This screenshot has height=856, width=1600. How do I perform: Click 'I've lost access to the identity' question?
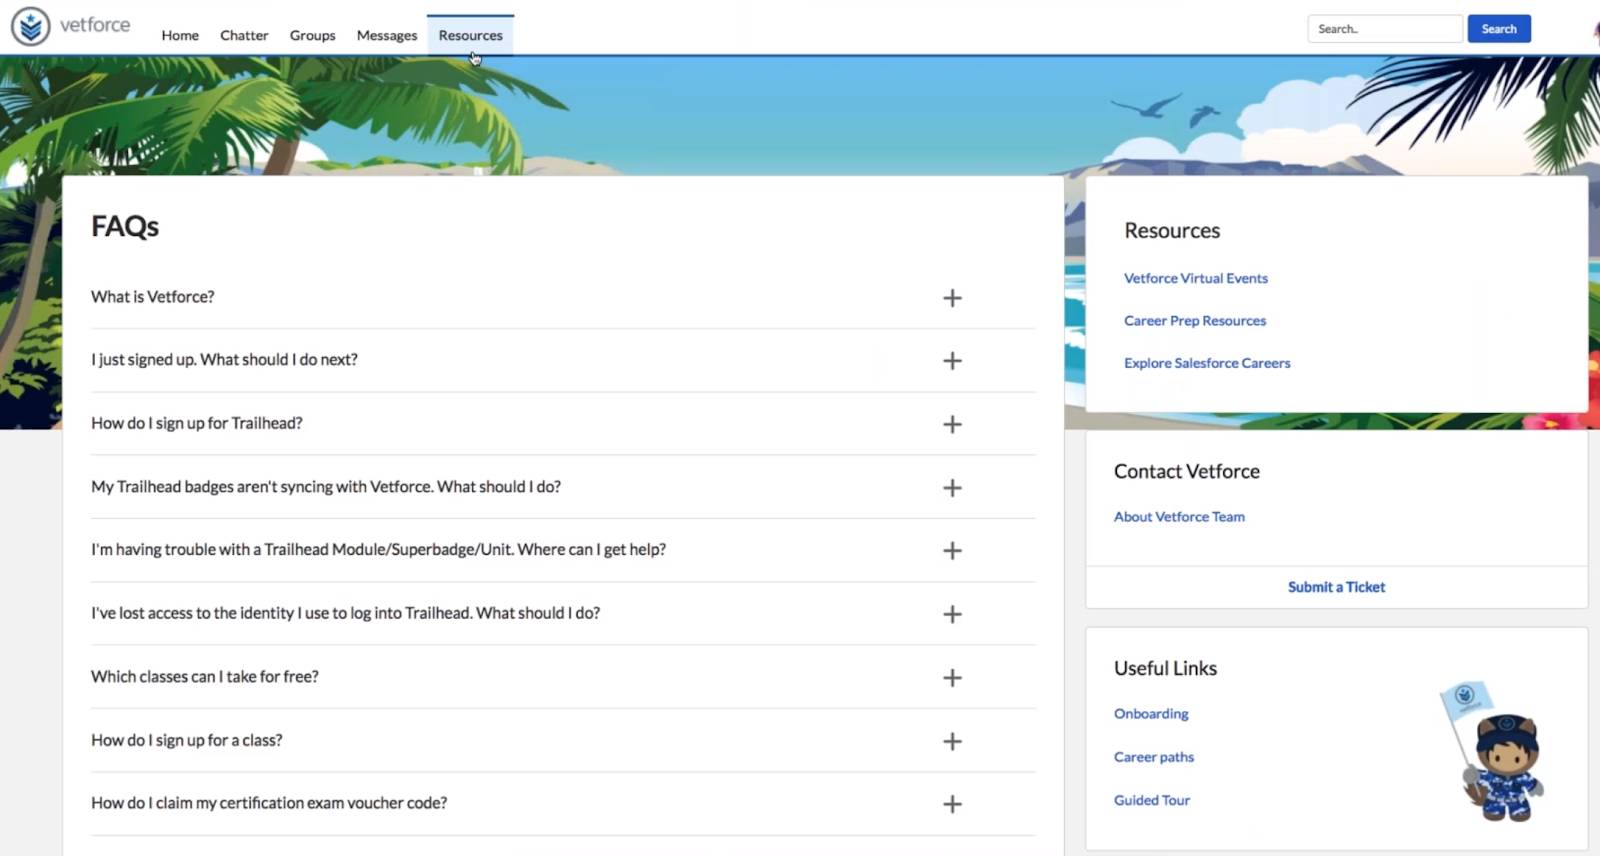(345, 613)
